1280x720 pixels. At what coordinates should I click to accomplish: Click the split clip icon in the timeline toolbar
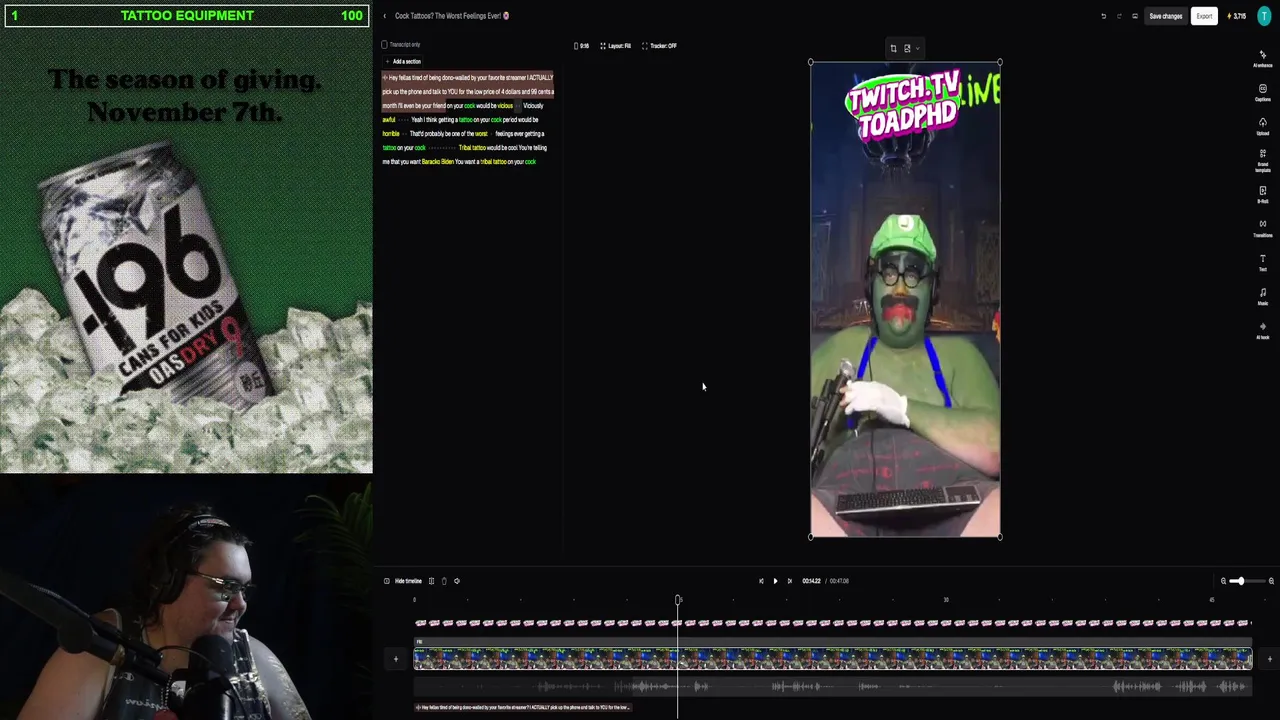coord(431,581)
